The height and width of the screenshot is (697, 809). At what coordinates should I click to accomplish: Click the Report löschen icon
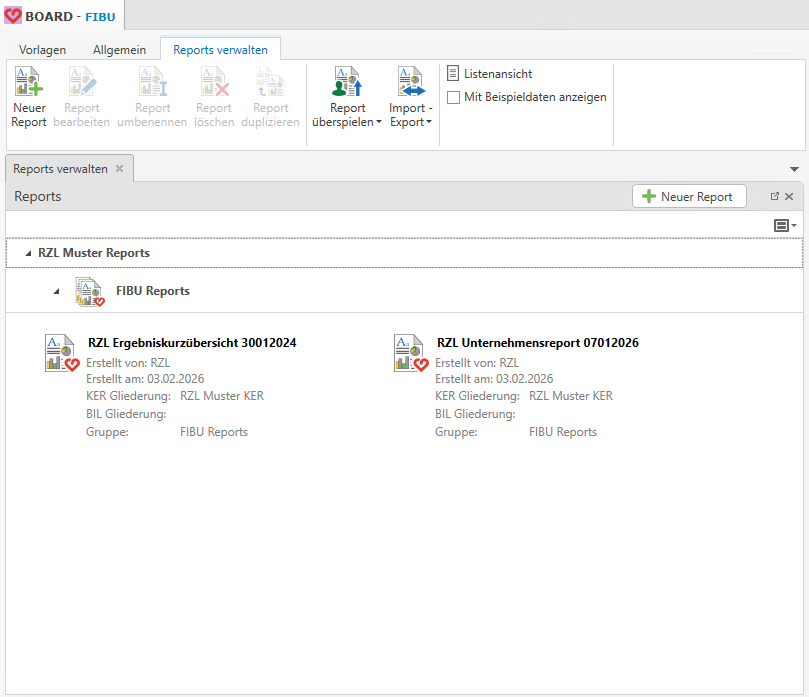(214, 82)
